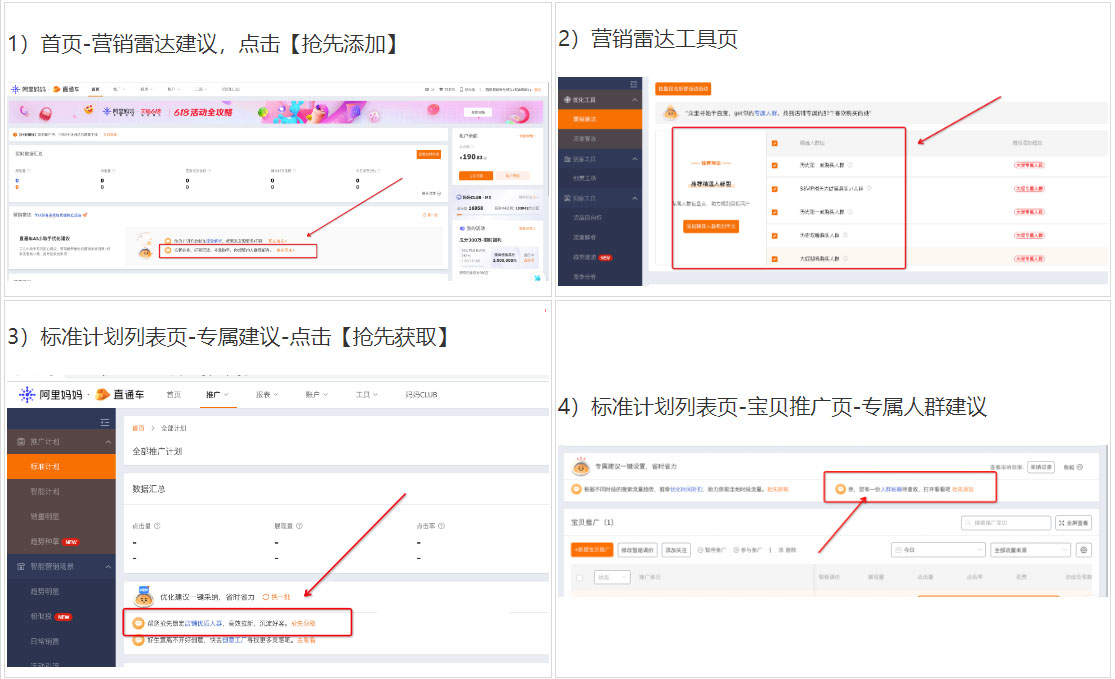
Task: Check the 精选人群 header checkbox
Action: pyautogui.click(x=774, y=141)
